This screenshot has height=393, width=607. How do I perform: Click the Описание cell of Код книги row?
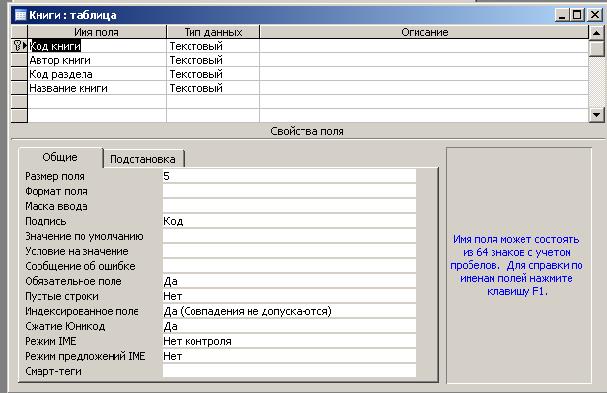(424, 46)
